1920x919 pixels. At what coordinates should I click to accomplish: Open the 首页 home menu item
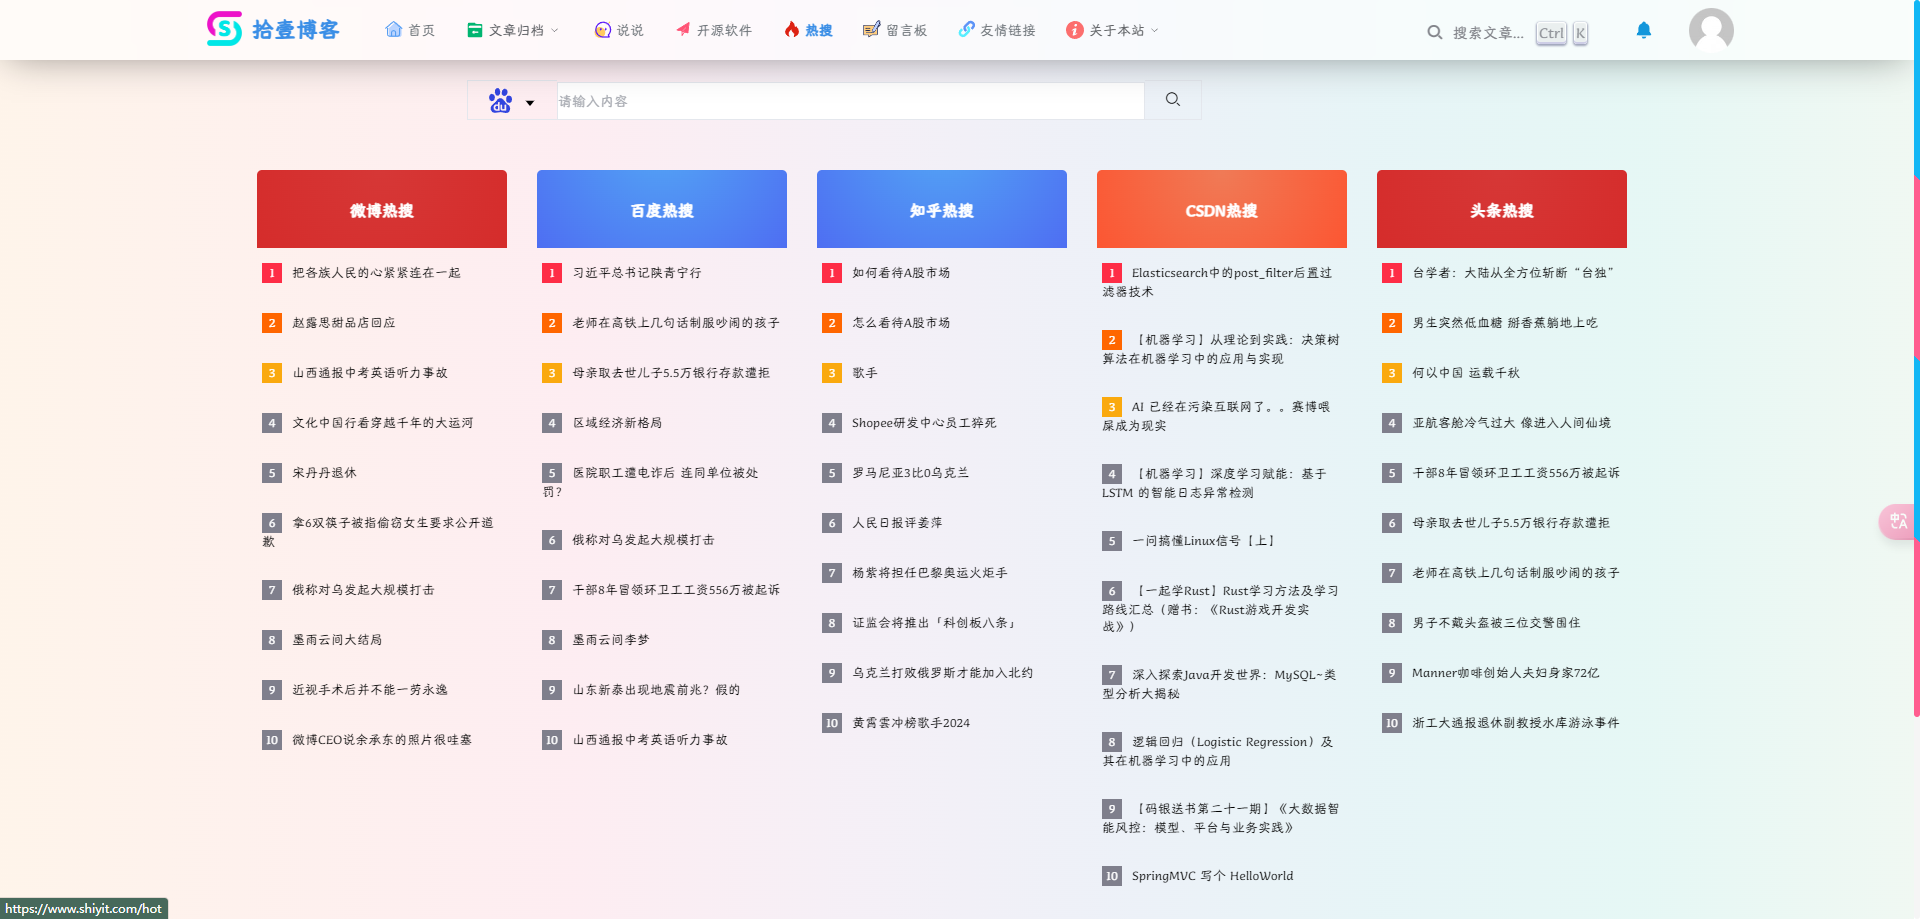pyautogui.click(x=410, y=30)
